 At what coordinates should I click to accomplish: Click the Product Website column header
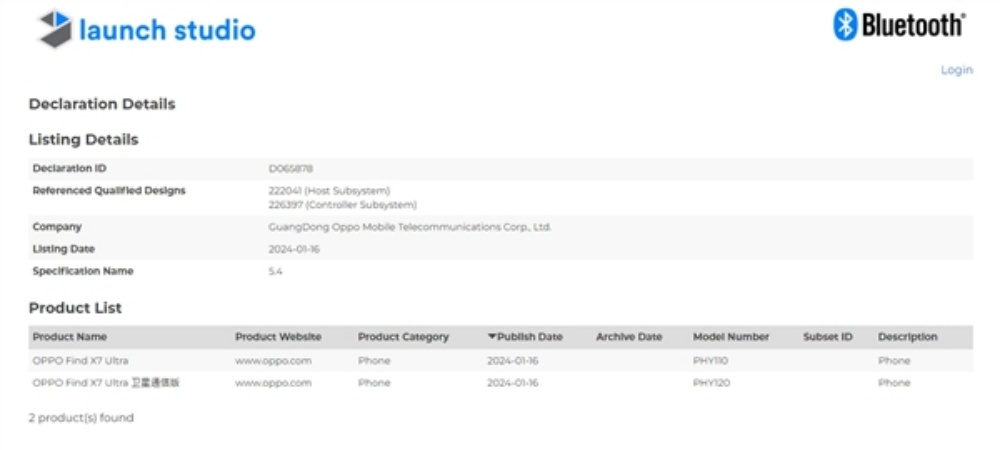tap(278, 337)
